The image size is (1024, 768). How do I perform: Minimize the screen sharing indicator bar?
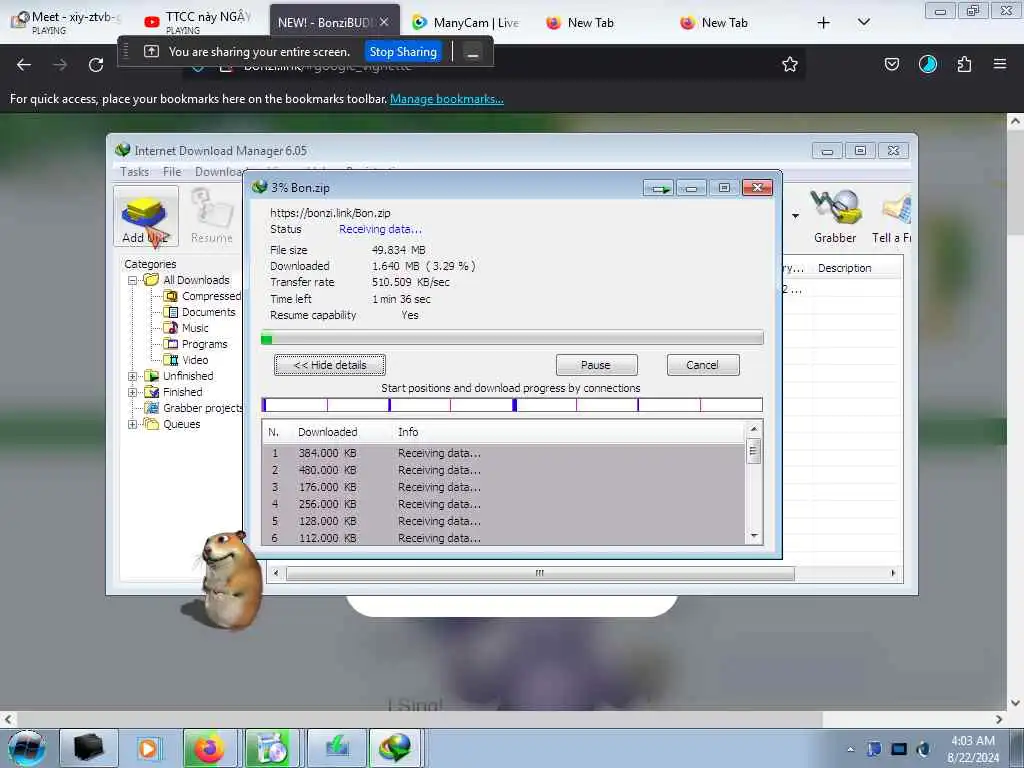(x=473, y=52)
